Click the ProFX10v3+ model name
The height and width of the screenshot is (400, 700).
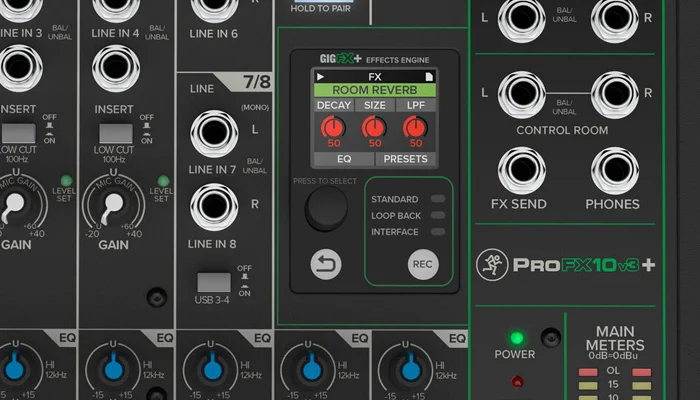pos(584,265)
